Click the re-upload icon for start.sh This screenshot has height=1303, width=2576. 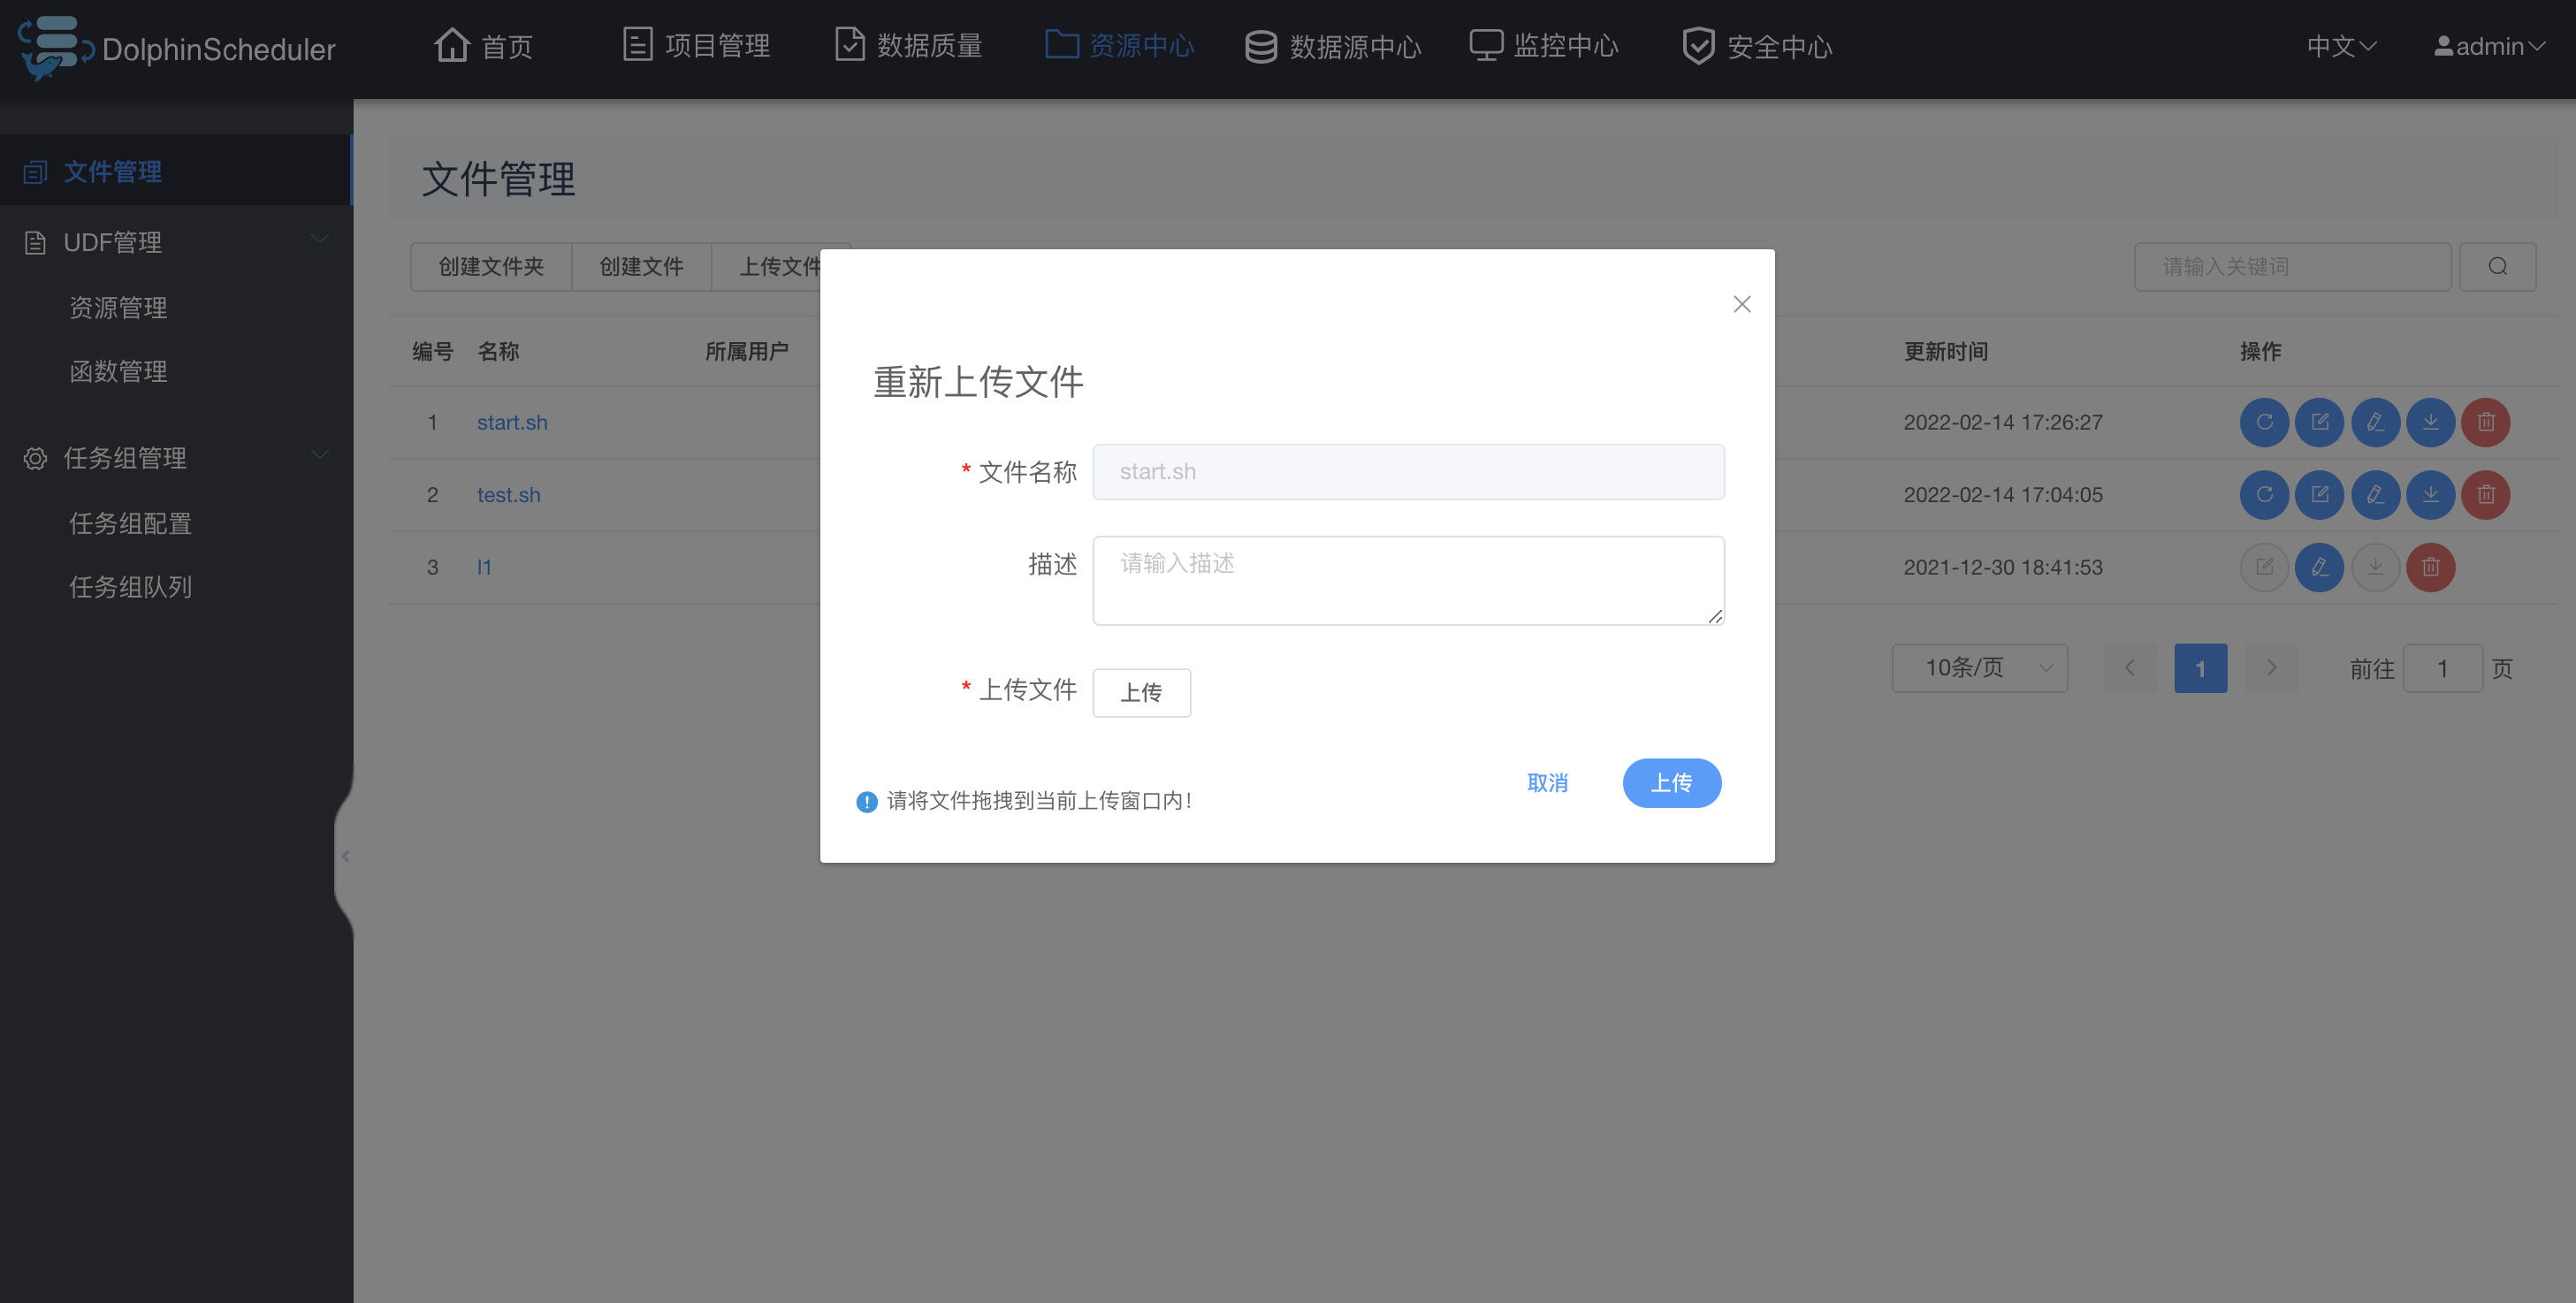point(2264,422)
